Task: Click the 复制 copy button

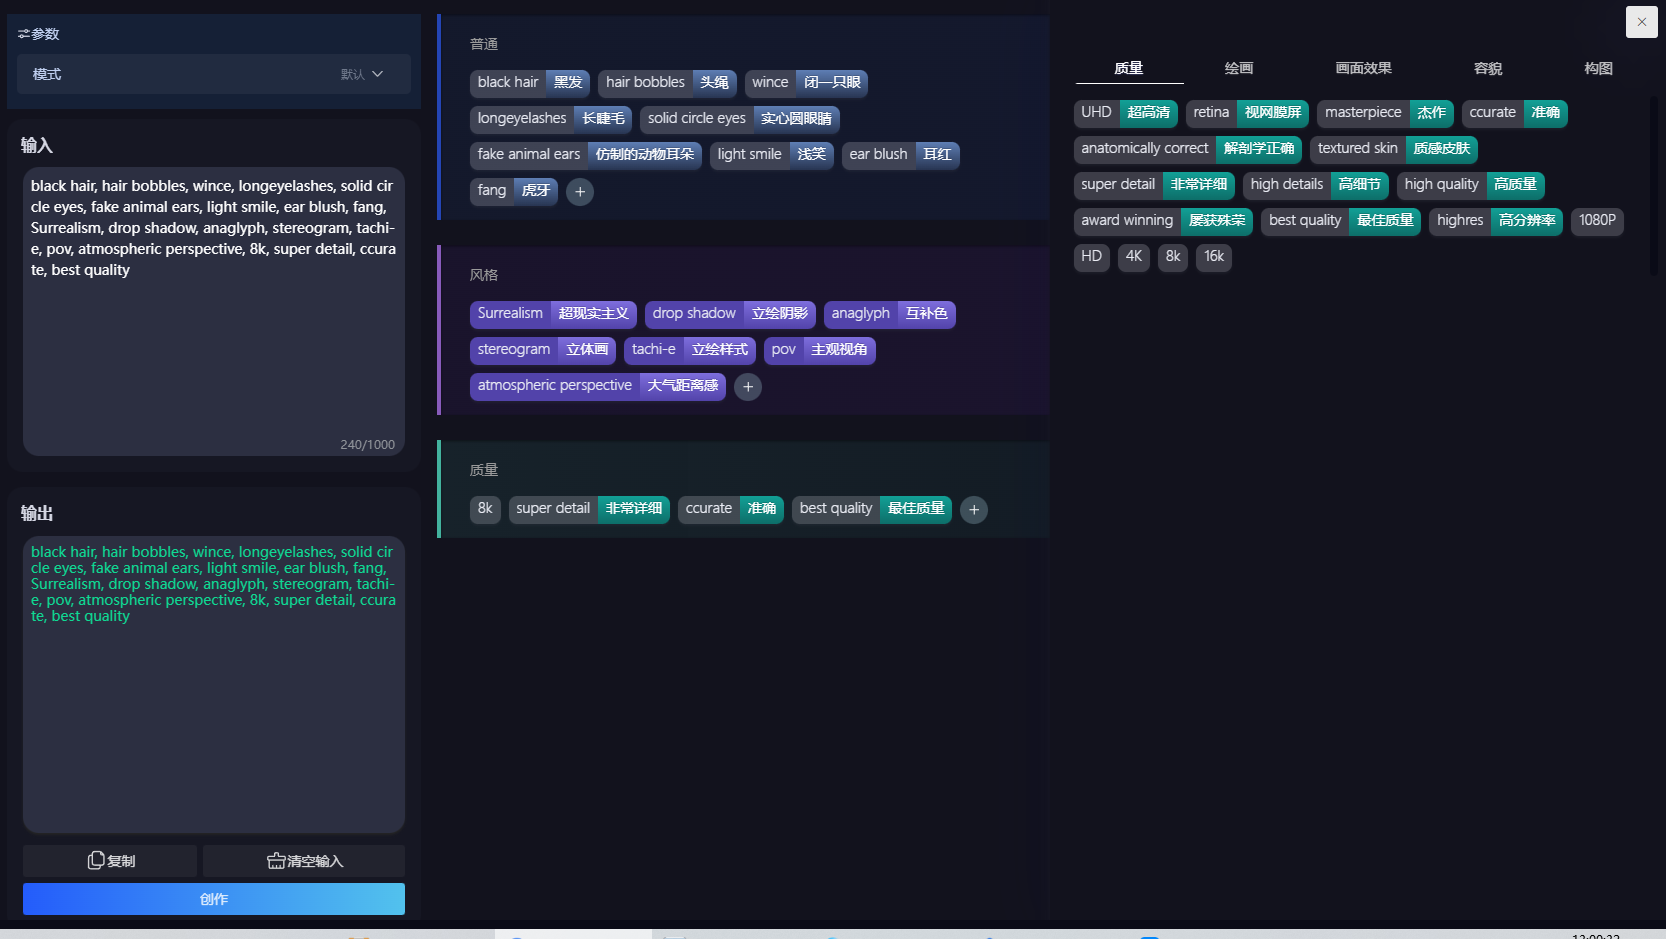Action: (110, 861)
